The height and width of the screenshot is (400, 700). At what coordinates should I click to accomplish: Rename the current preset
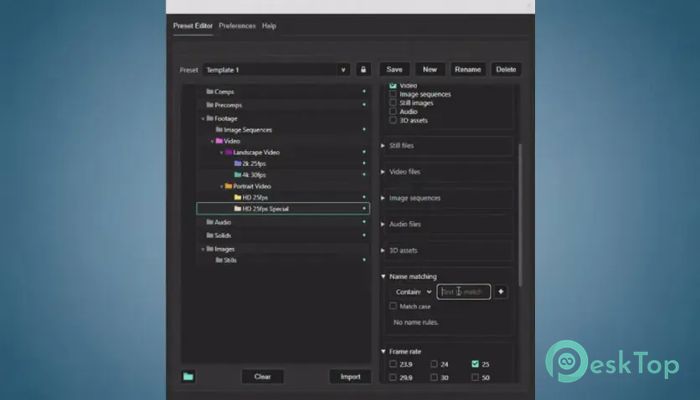point(468,70)
